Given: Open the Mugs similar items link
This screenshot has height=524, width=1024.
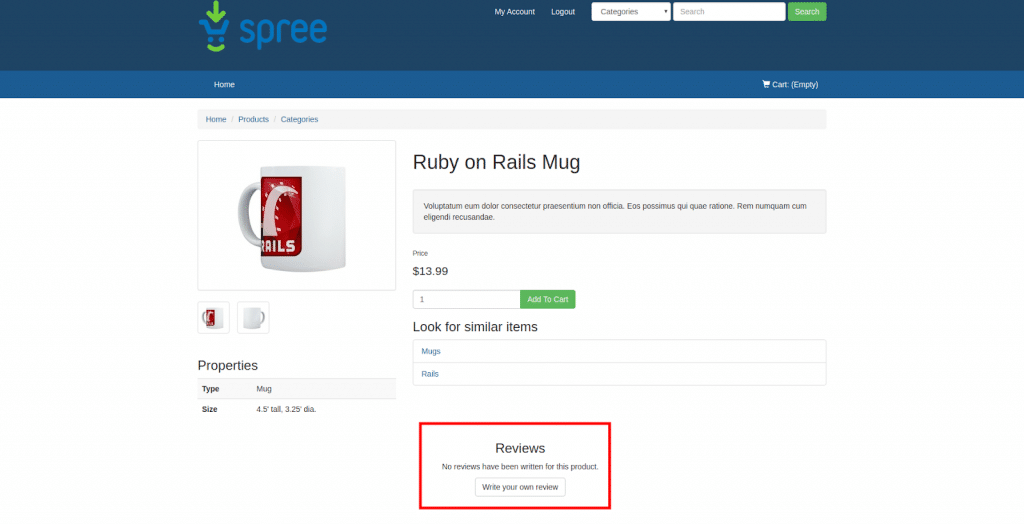Looking at the screenshot, I should 431,352.
